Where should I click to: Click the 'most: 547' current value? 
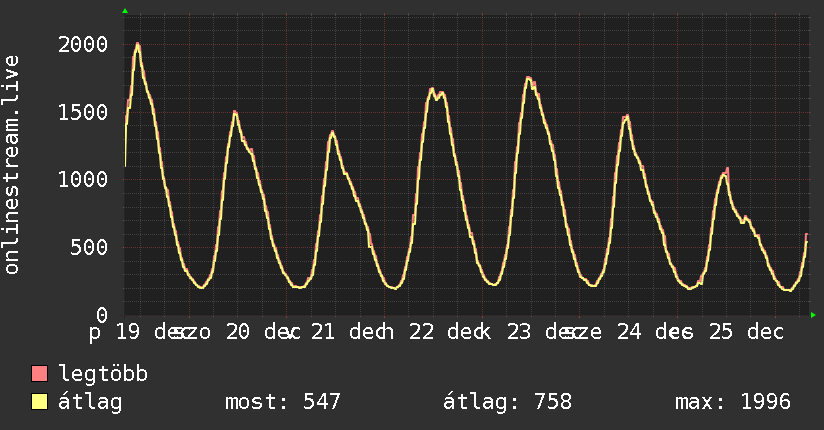[283, 402]
